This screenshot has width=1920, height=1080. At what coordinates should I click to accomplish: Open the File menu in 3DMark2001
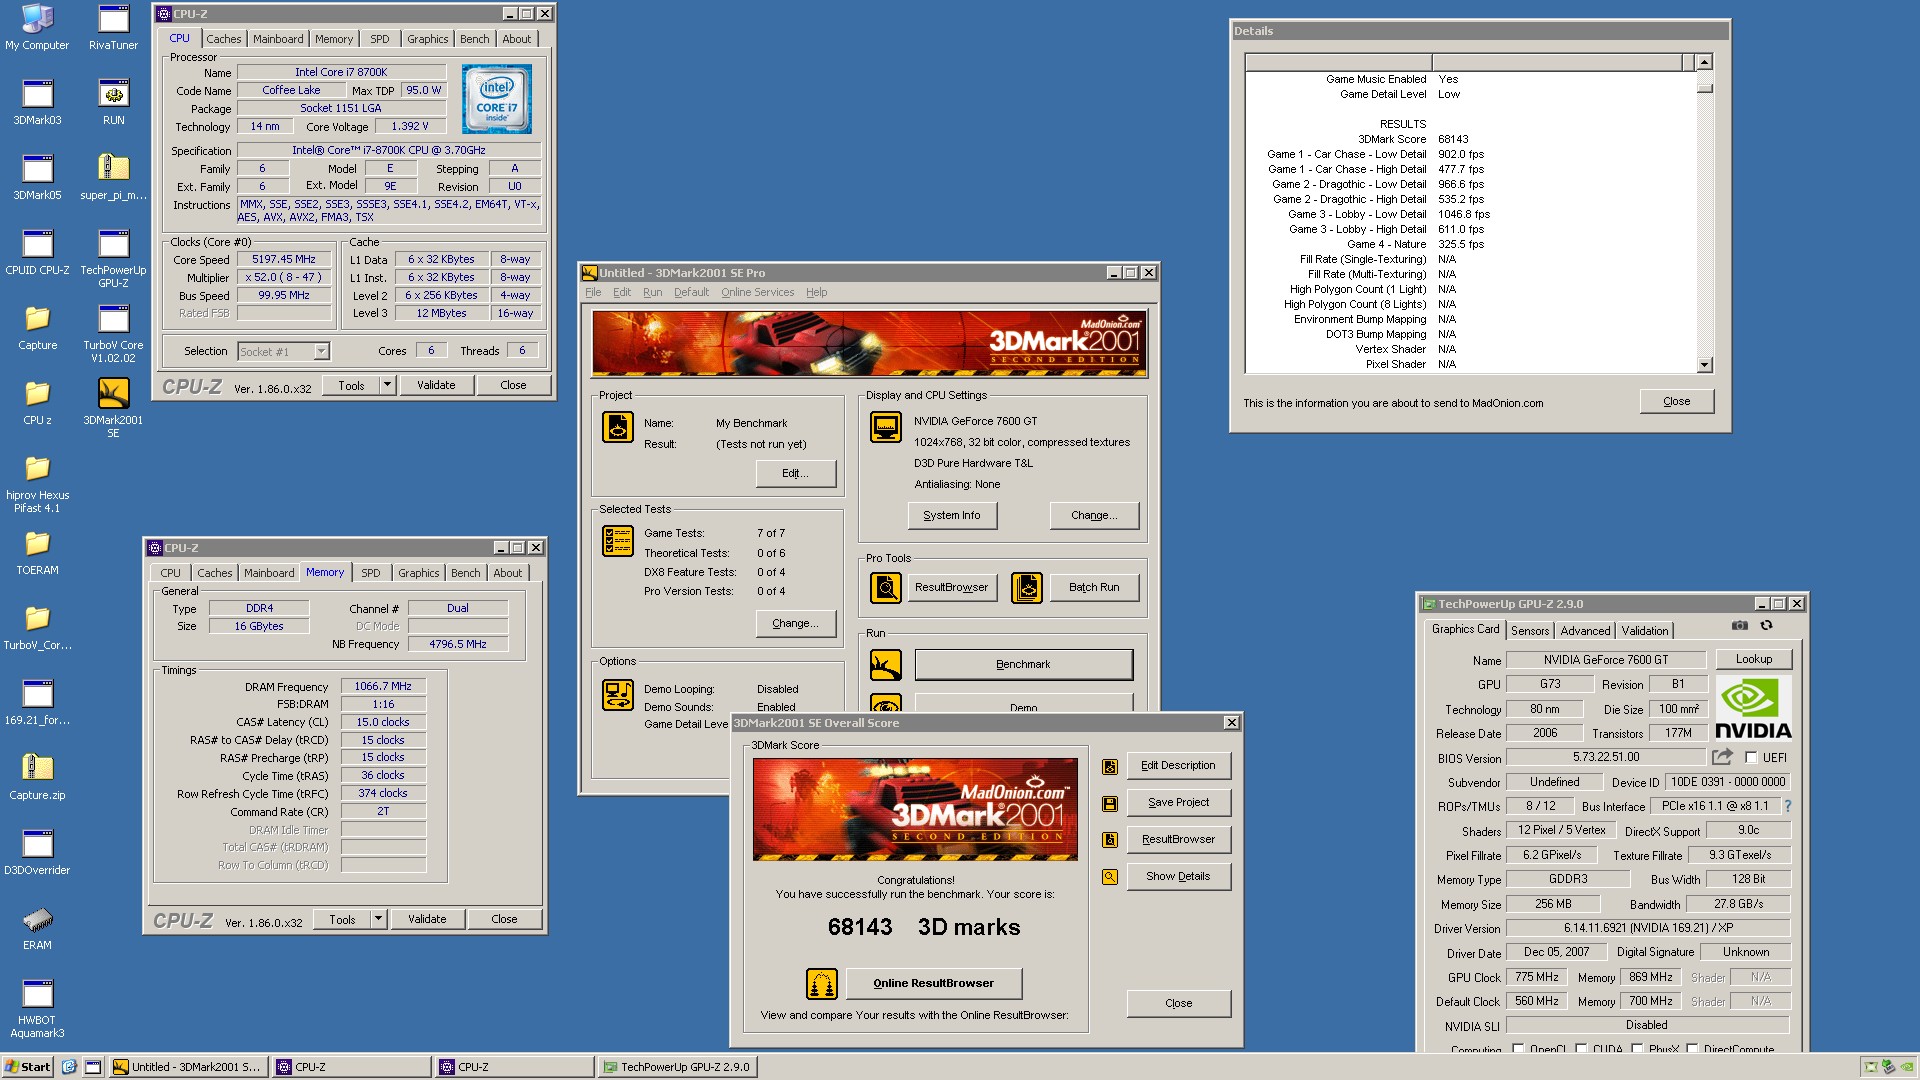click(593, 293)
